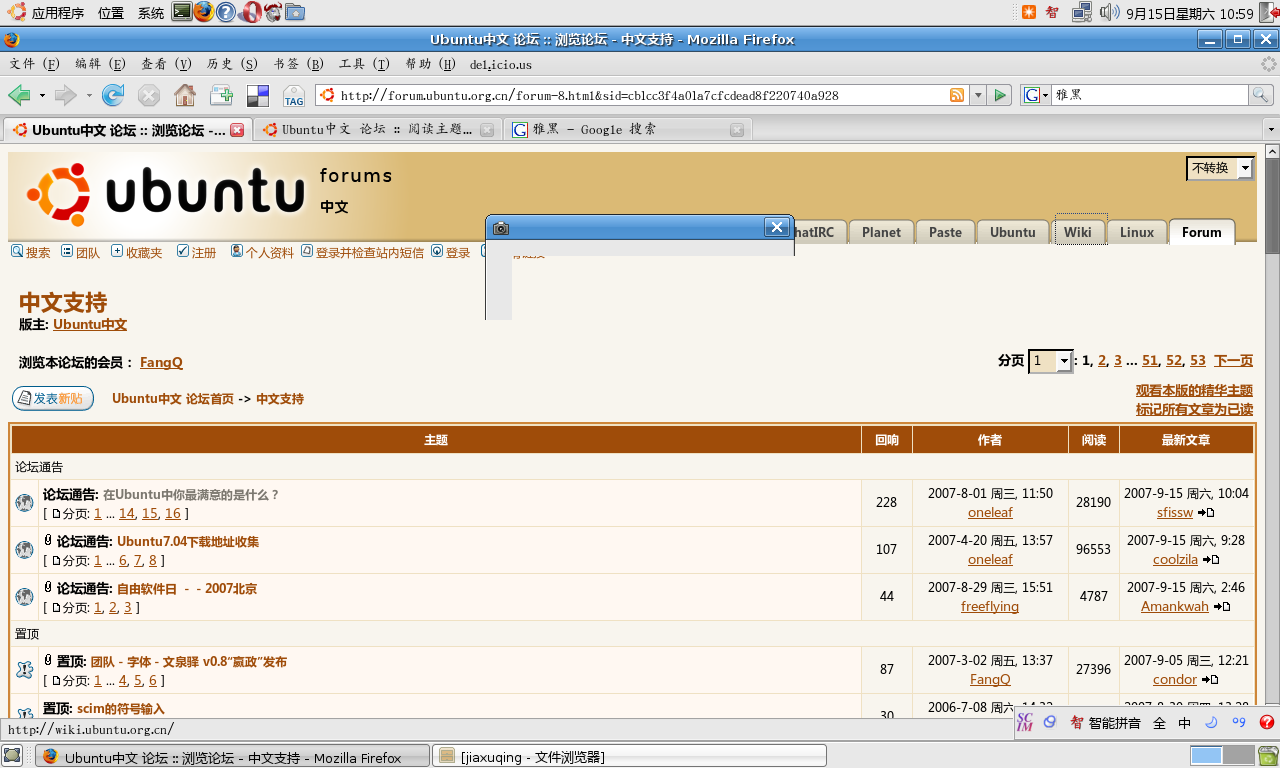The height and width of the screenshot is (768, 1280).
Task: Expand the address bar URL history dropdown
Action: click(x=978, y=95)
